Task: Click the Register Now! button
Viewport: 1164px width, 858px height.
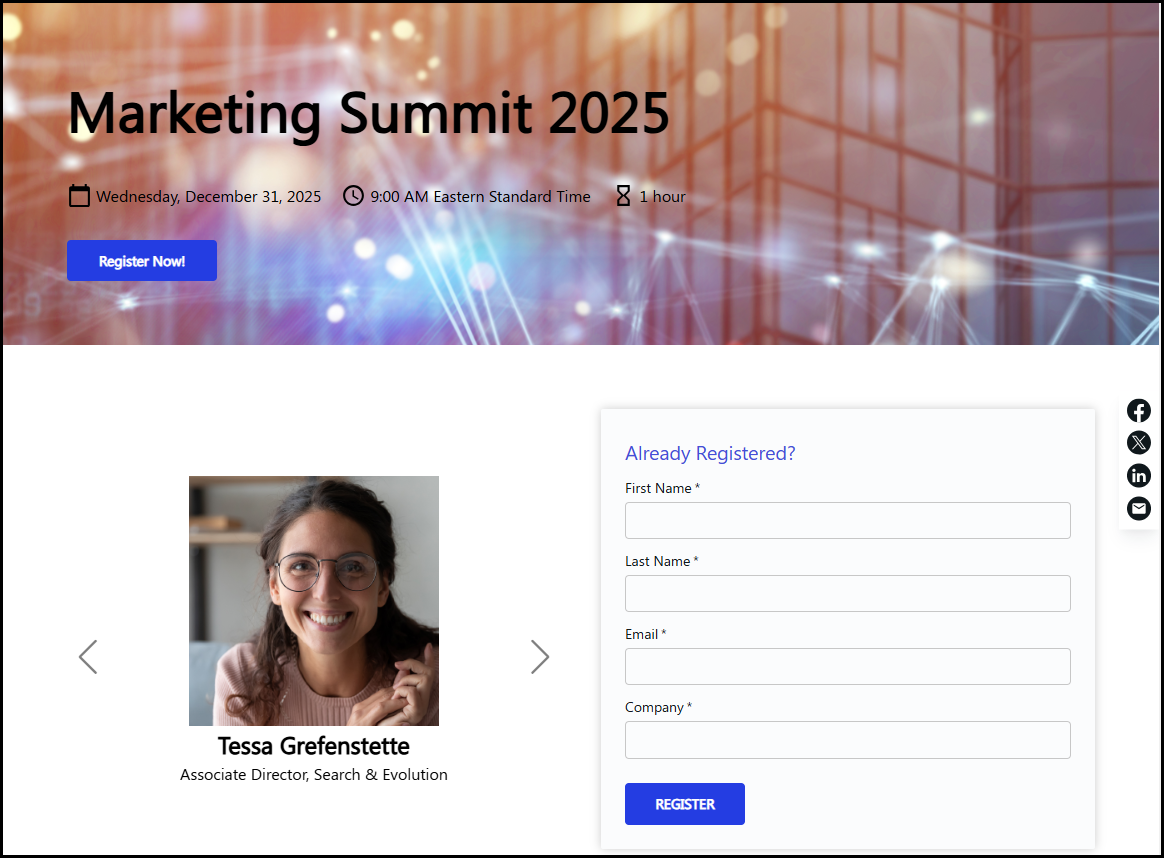Action: coord(142,261)
